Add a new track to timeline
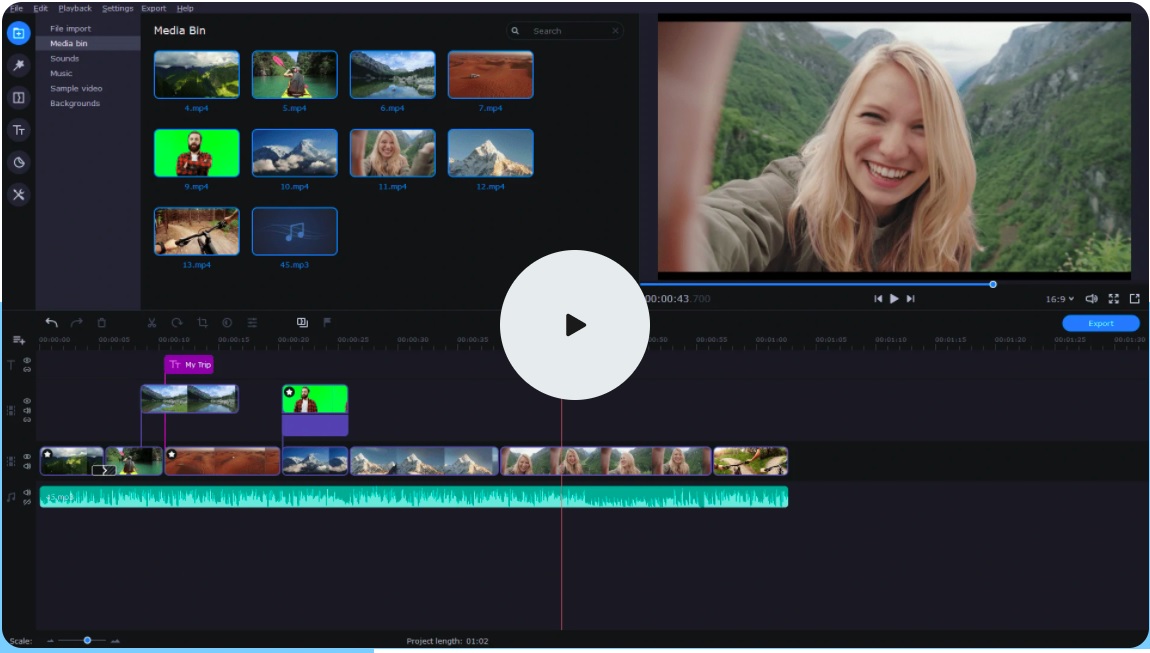 pyautogui.click(x=18, y=340)
